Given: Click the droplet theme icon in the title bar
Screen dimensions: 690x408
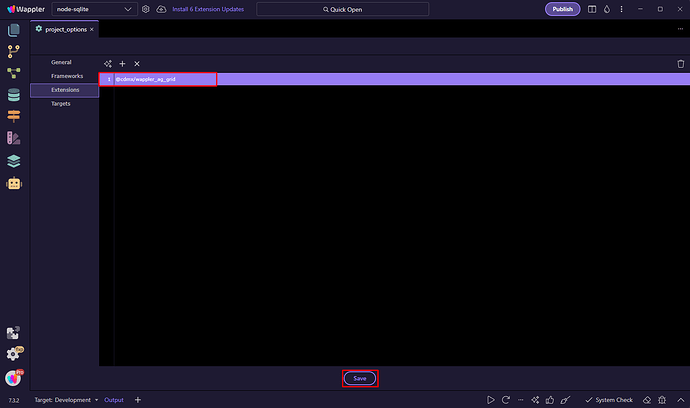Looking at the screenshot, I should point(607,9).
